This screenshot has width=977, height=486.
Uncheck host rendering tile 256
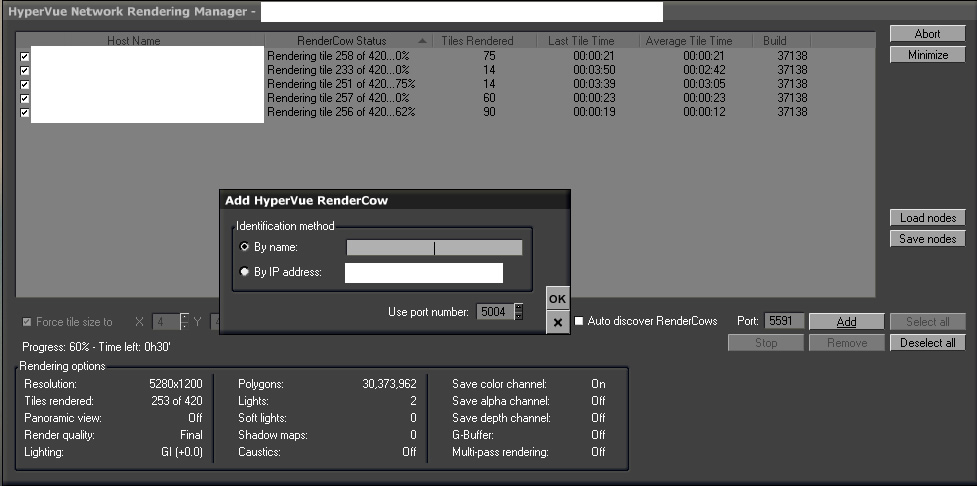[x=24, y=113]
